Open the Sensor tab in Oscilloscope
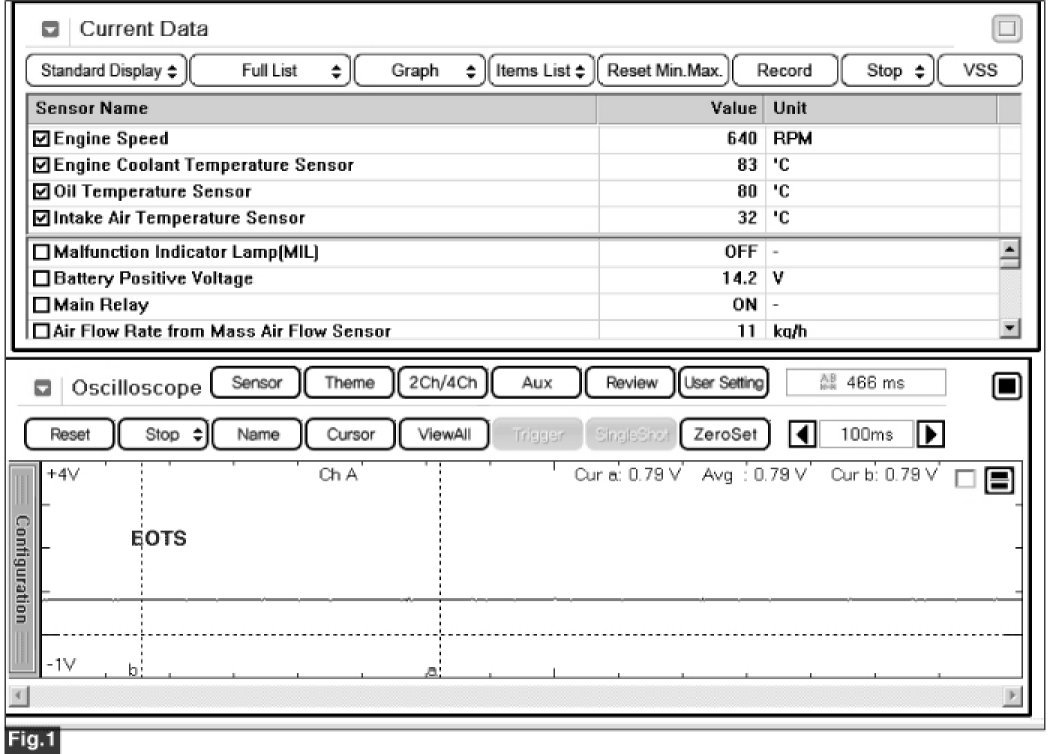The width and height of the screenshot is (1050, 754). pos(256,382)
